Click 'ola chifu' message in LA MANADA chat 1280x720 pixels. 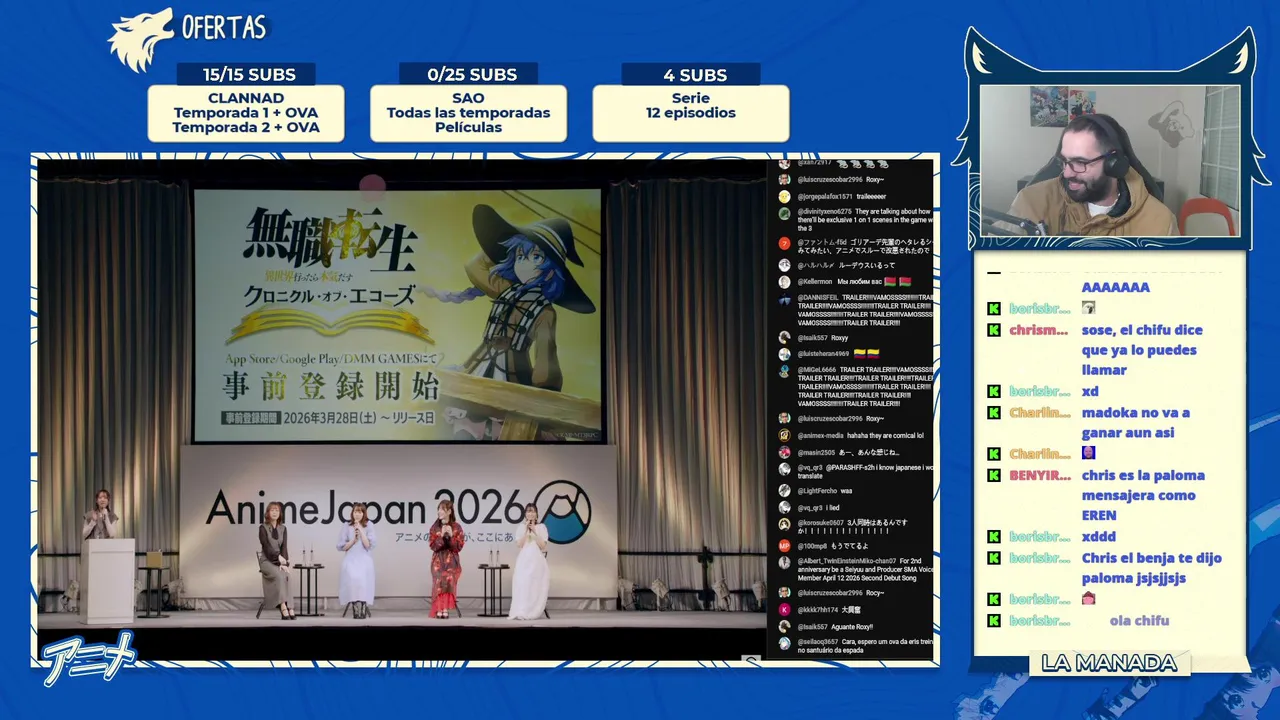(x=1139, y=620)
